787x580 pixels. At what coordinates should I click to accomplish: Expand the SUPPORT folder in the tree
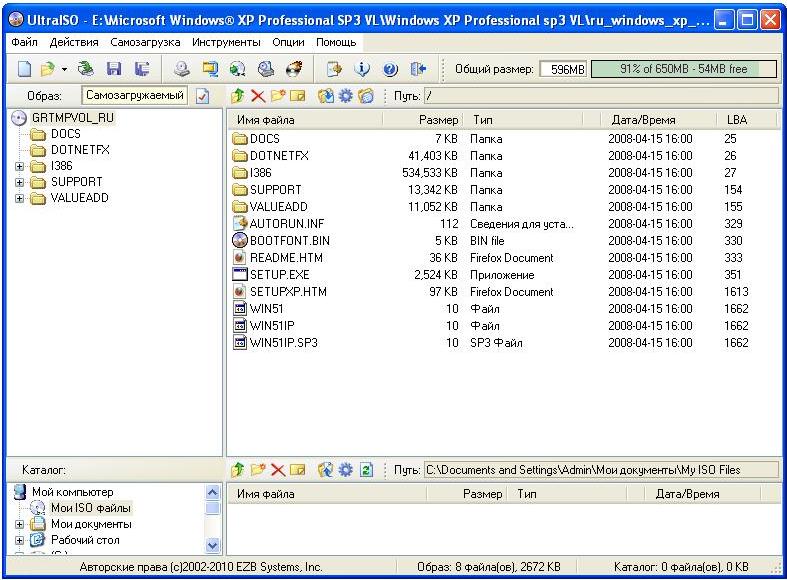tap(19, 182)
